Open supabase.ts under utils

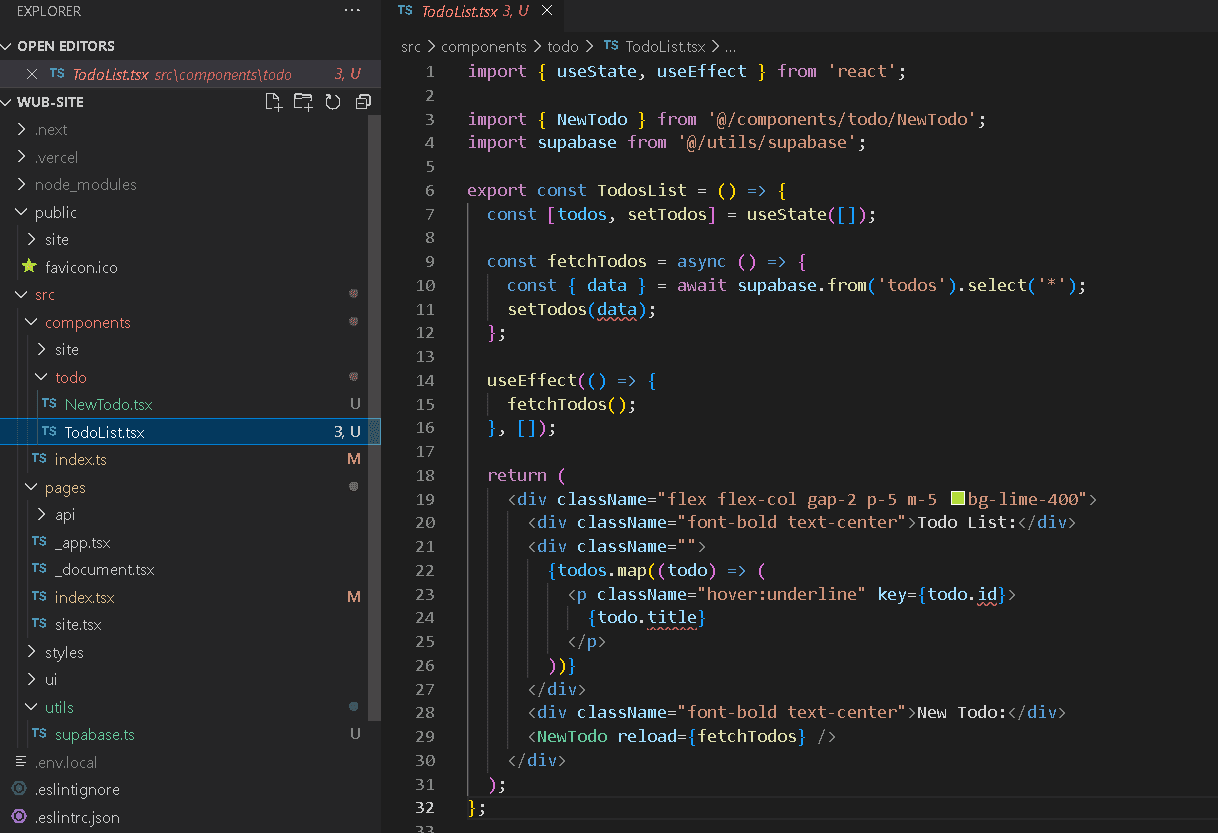coord(94,734)
